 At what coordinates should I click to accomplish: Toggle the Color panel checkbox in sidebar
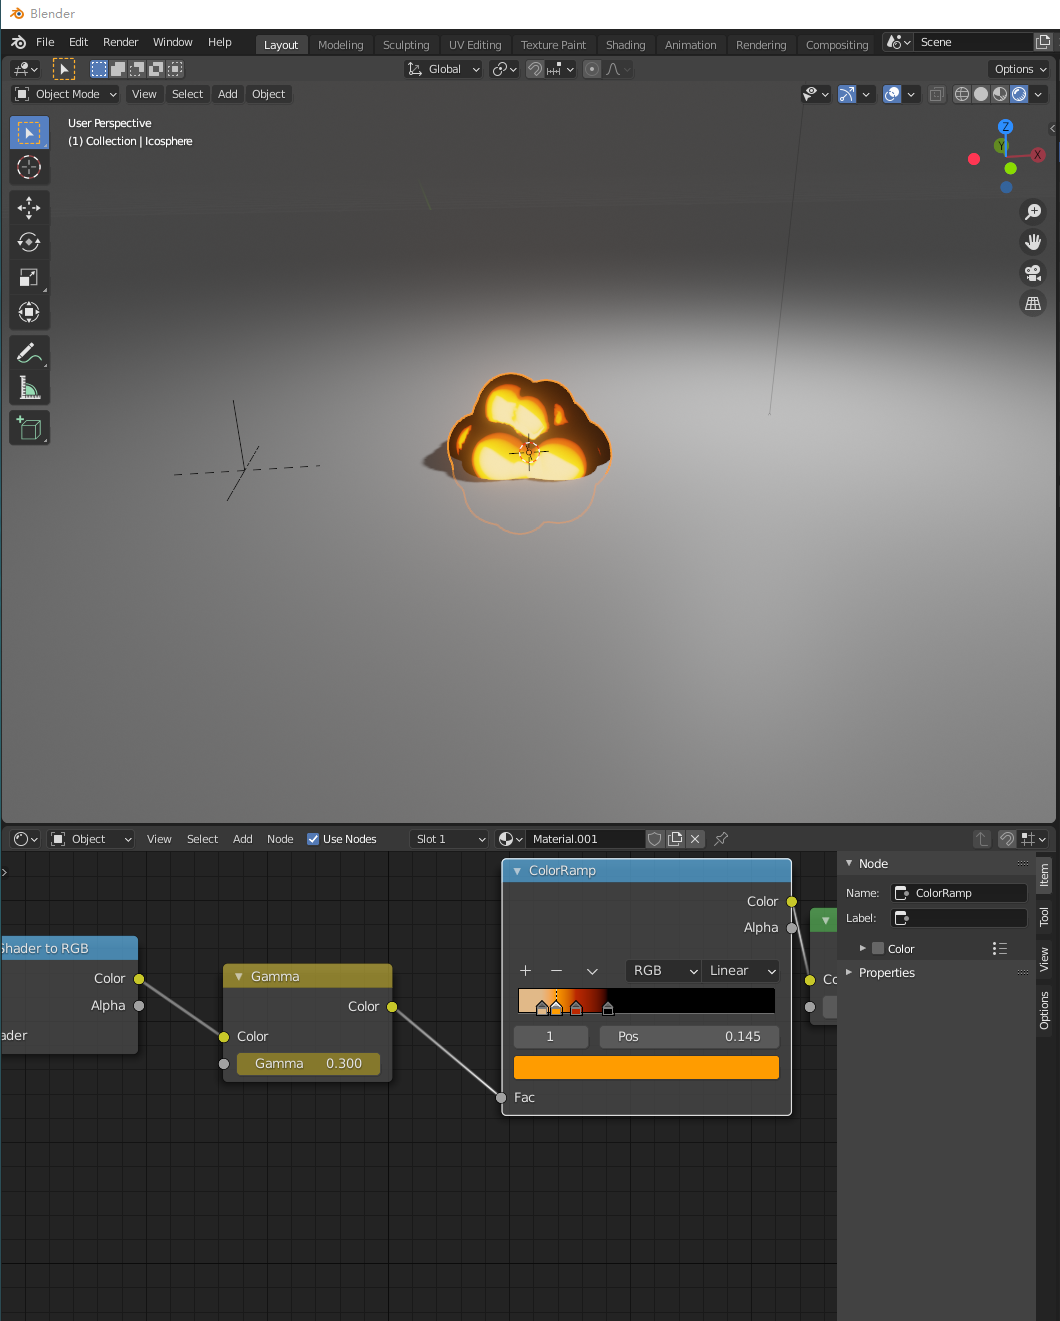[x=878, y=948]
